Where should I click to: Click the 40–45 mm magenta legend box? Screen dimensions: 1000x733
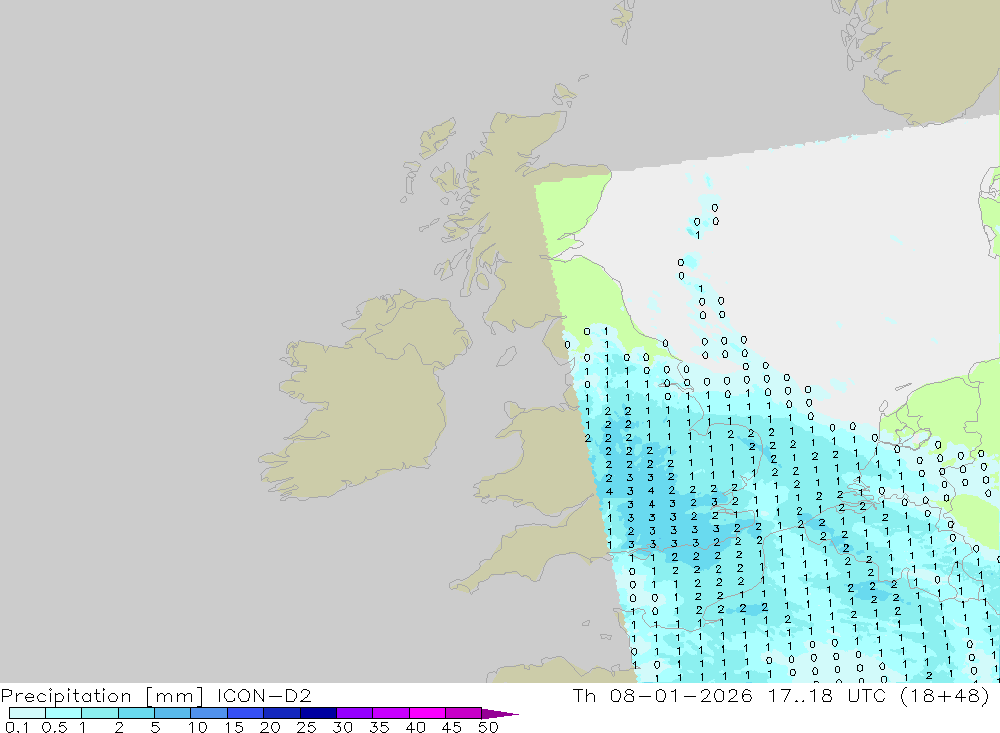[427, 713]
